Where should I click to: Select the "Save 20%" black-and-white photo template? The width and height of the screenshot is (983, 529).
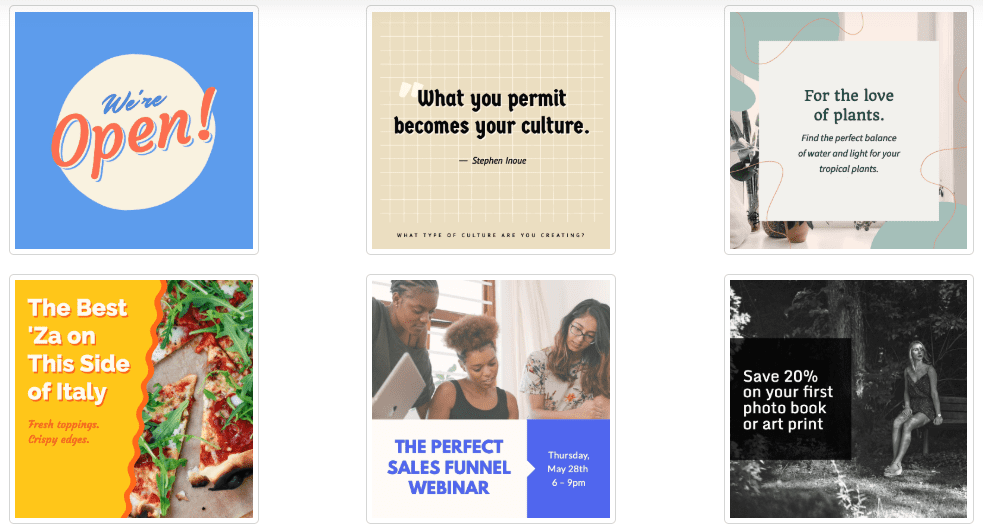tap(848, 399)
